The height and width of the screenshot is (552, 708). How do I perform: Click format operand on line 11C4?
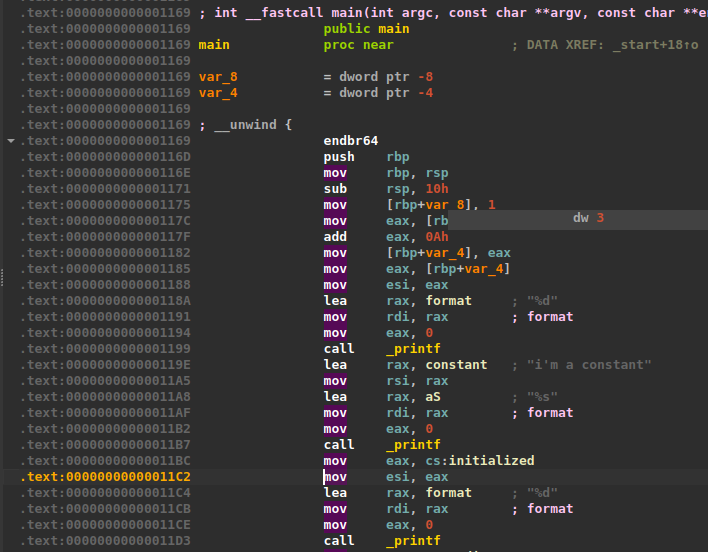pyautogui.click(x=448, y=493)
